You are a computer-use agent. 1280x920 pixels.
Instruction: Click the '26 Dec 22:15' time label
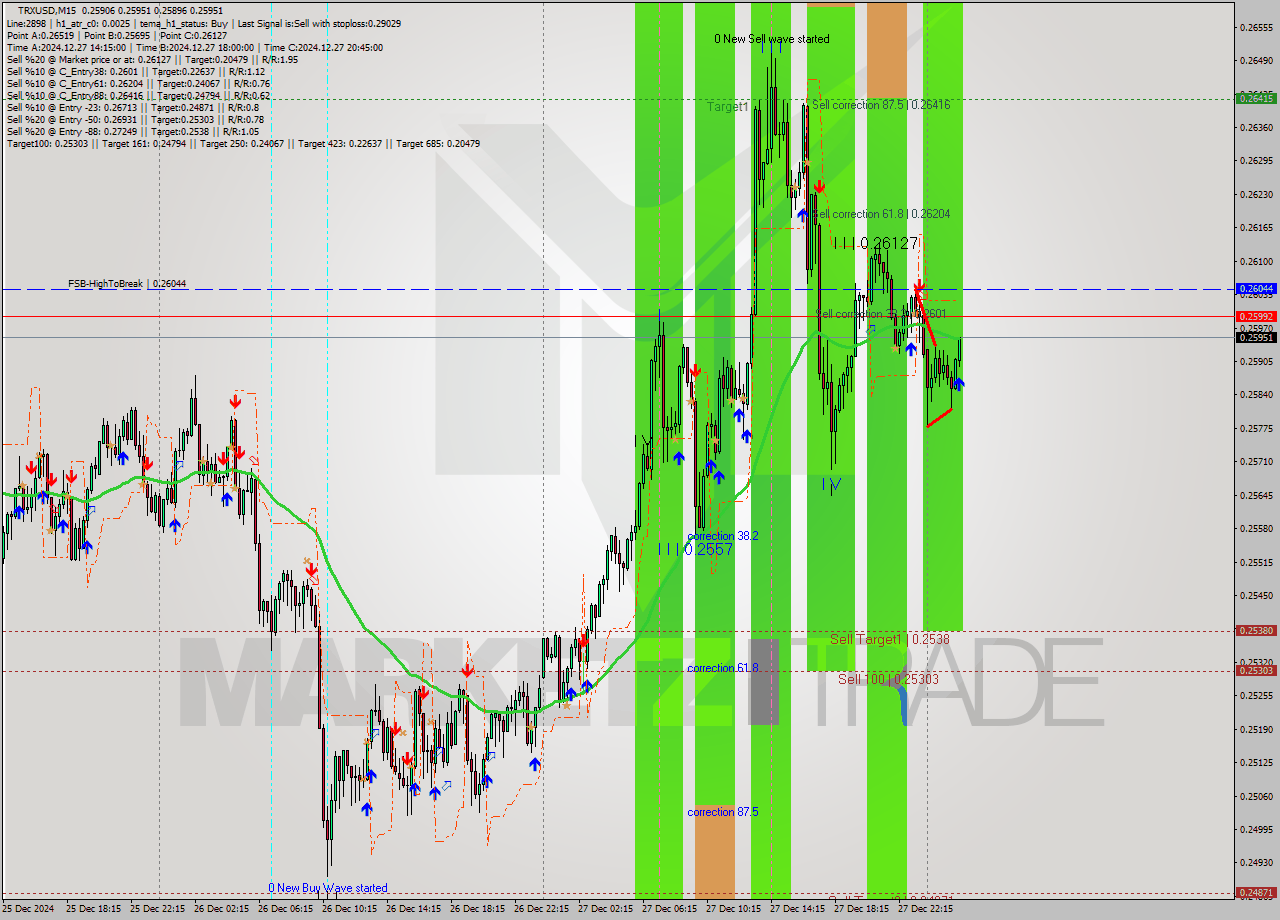(x=541, y=910)
